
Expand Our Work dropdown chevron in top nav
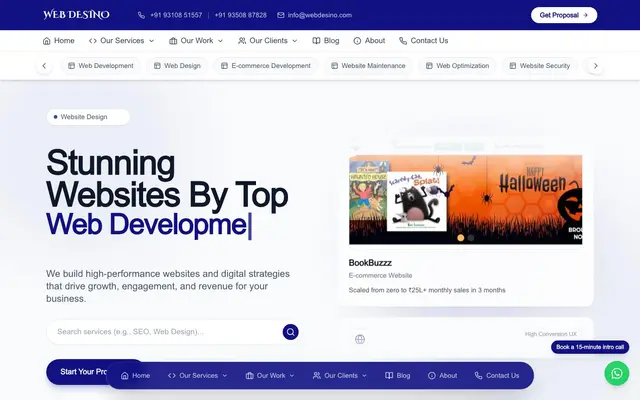coord(220,41)
